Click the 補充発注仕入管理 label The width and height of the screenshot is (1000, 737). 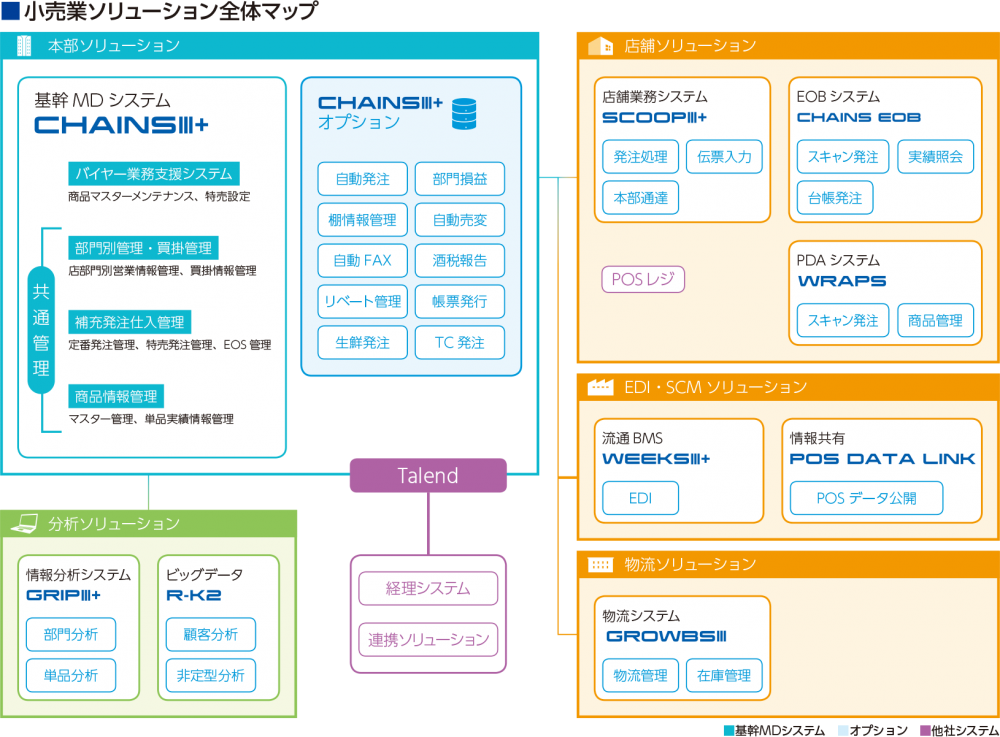129,323
